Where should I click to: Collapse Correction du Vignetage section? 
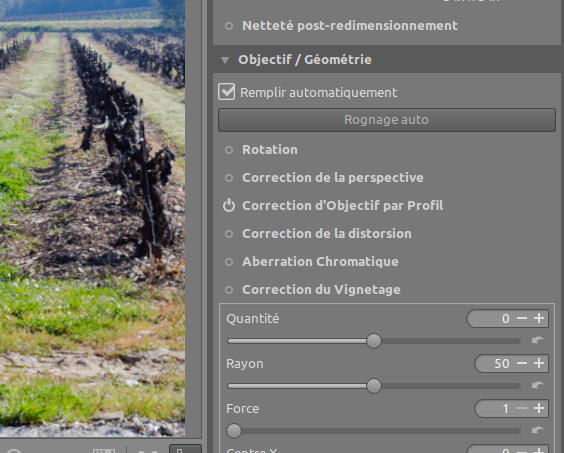tap(321, 290)
